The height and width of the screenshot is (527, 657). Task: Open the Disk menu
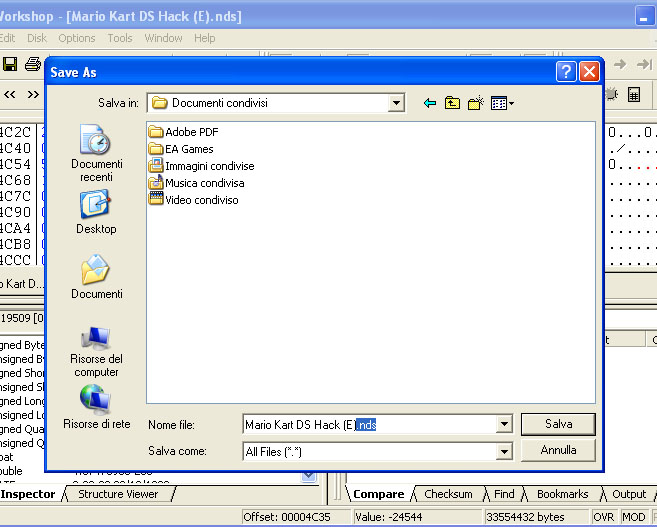(37, 38)
